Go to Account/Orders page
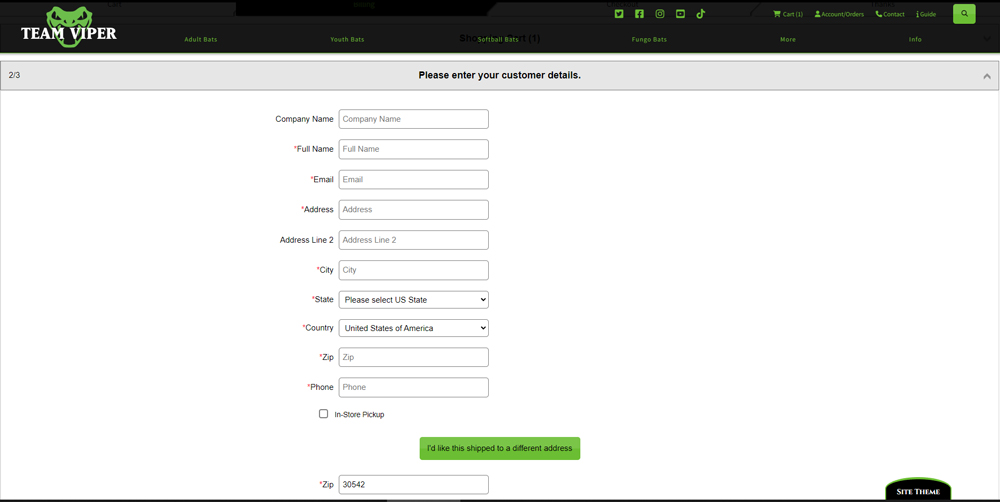The width and height of the screenshot is (1000, 502). pos(839,14)
